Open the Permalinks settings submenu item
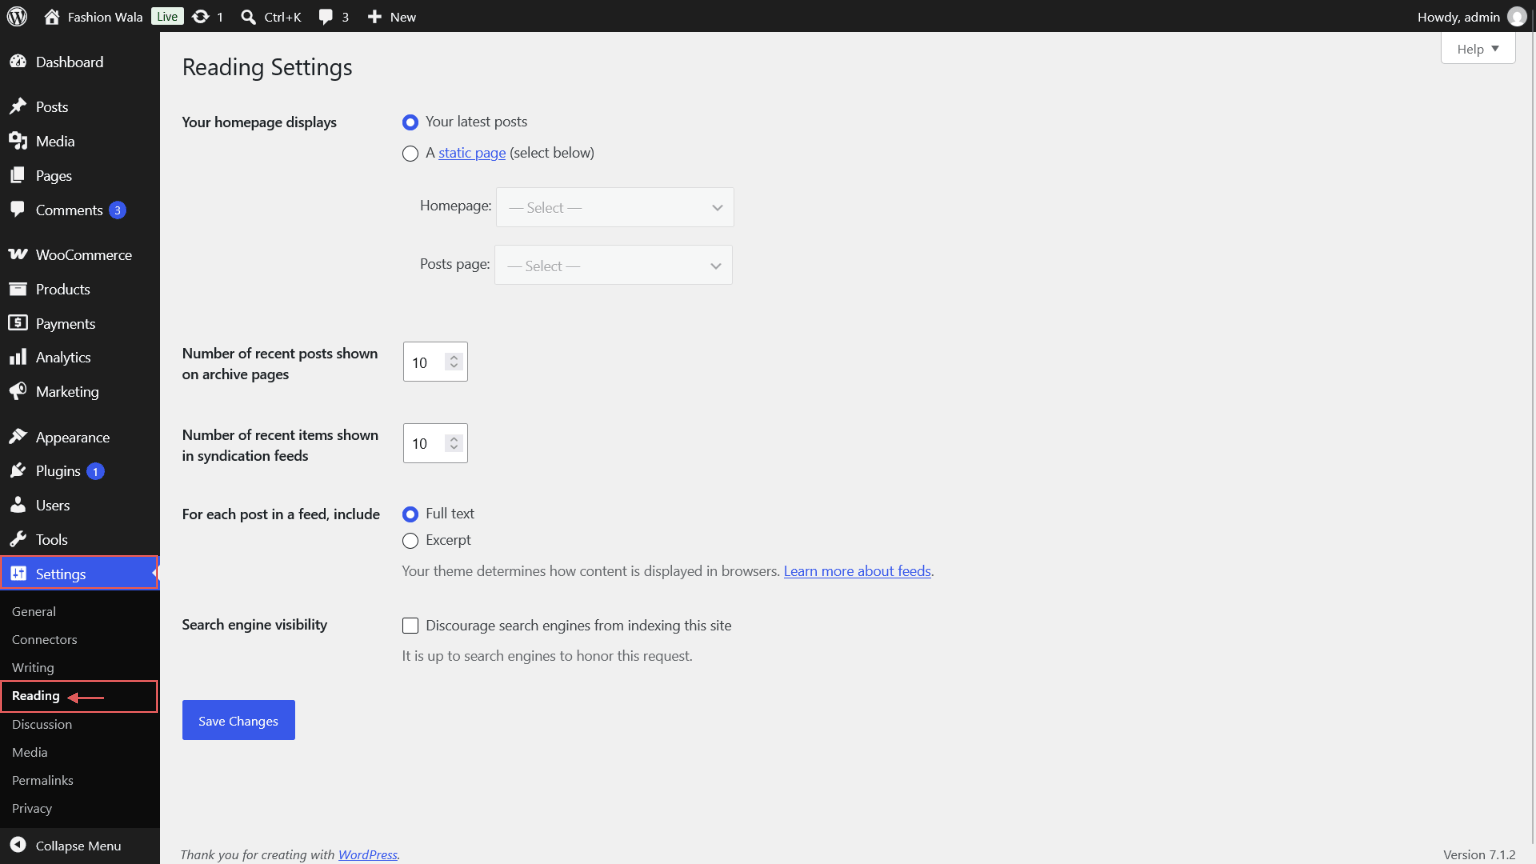Viewport: 1536px width, 864px height. 43,780
